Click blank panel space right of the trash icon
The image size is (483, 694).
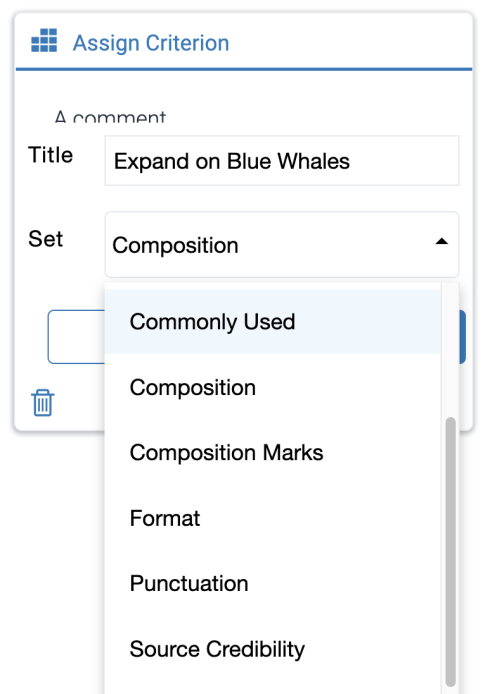click(80, 403)
